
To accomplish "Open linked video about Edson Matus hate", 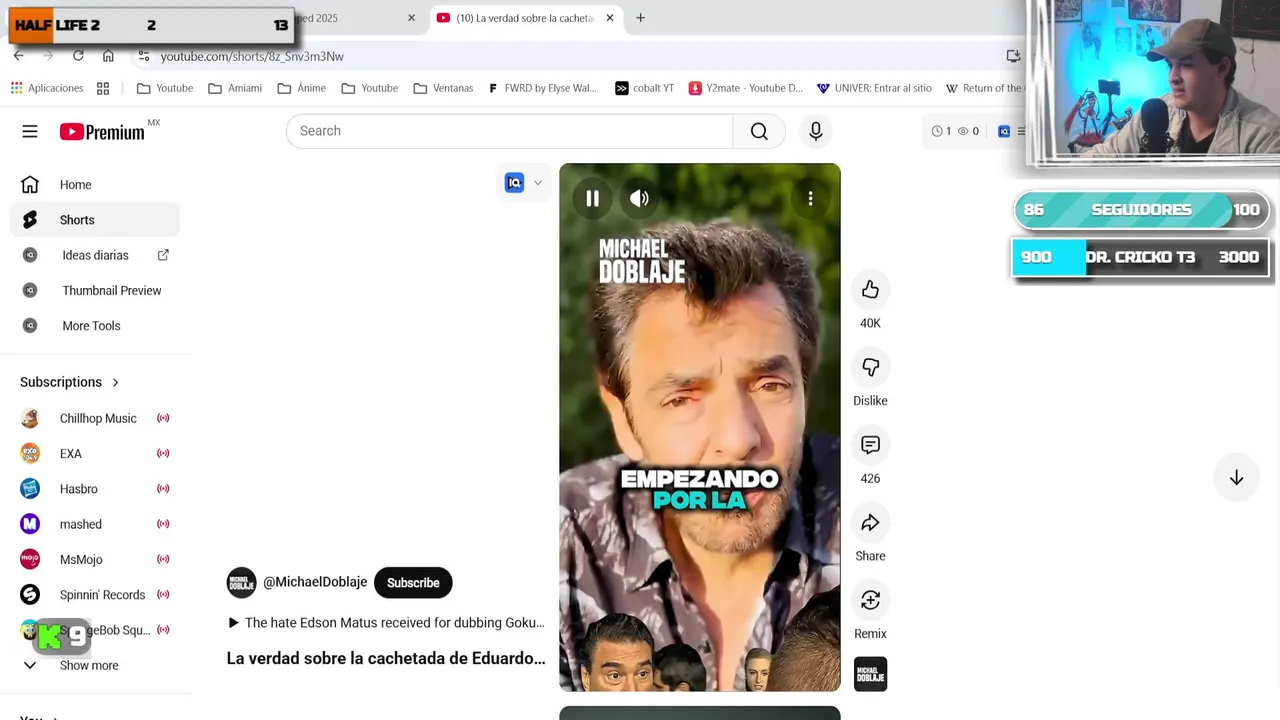I will tap(386, 623).
